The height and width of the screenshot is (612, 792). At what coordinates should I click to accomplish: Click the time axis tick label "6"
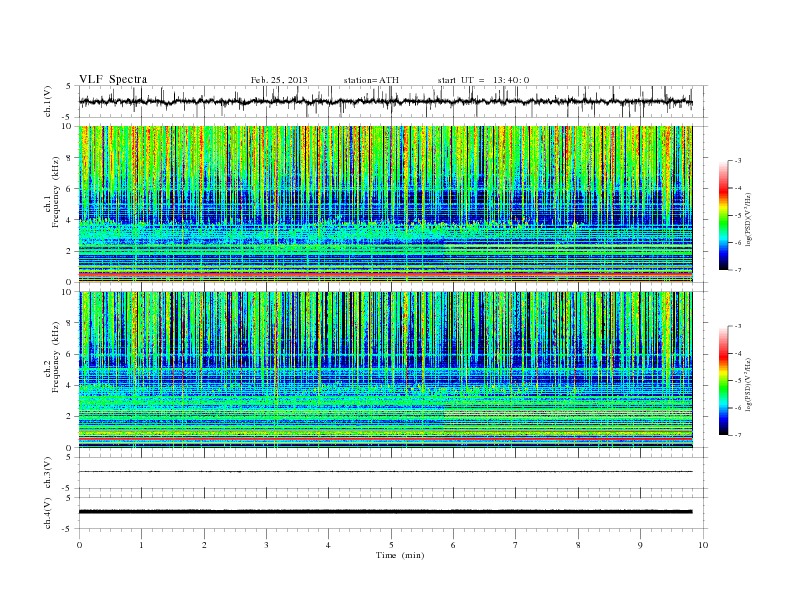(x=453, y=545)
